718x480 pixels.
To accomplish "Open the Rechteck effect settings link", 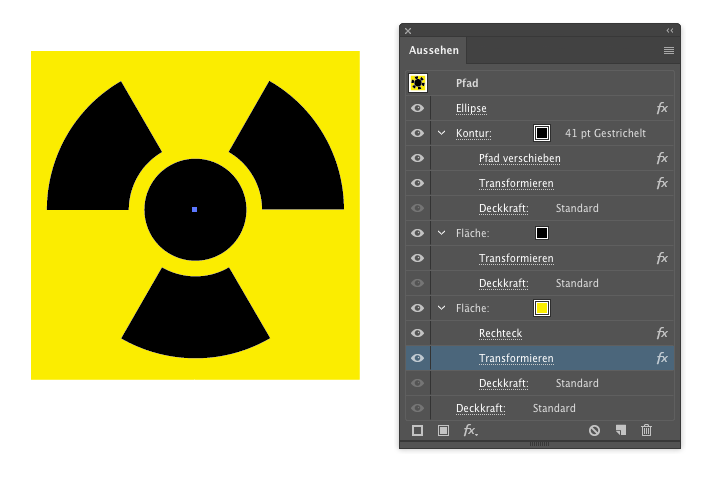I will pyautogui.click(x=500, y=333).
